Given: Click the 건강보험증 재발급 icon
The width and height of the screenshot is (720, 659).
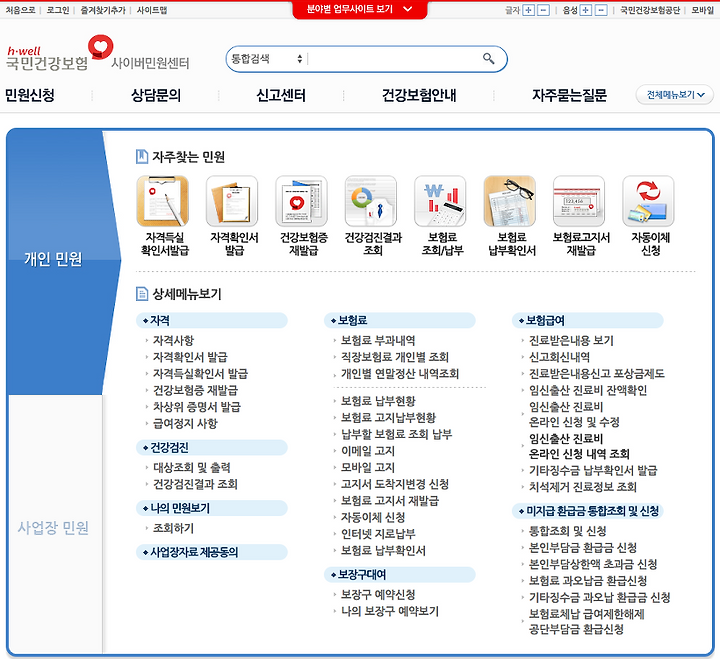Looking at the screenshot, I should click(301, 201).
